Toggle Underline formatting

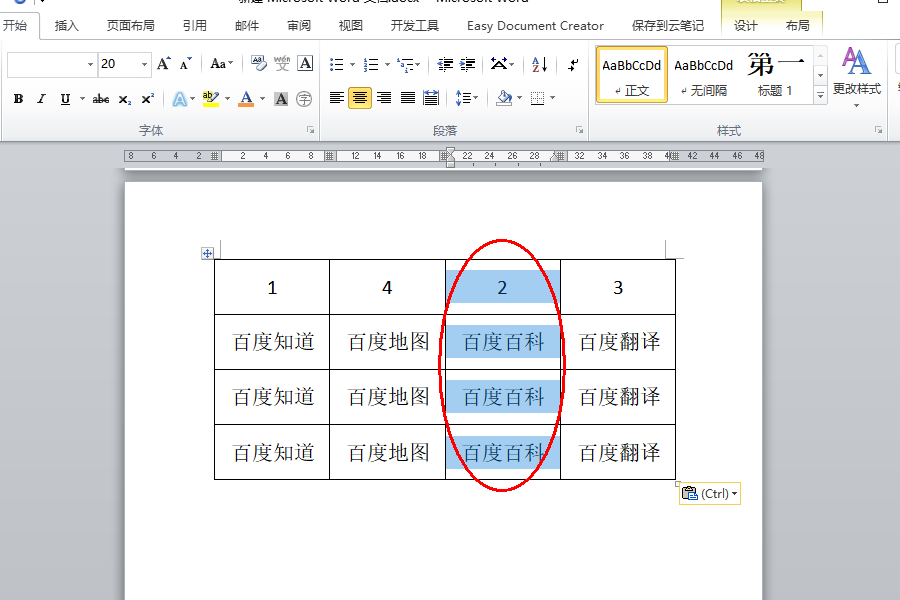click(65, 99)
